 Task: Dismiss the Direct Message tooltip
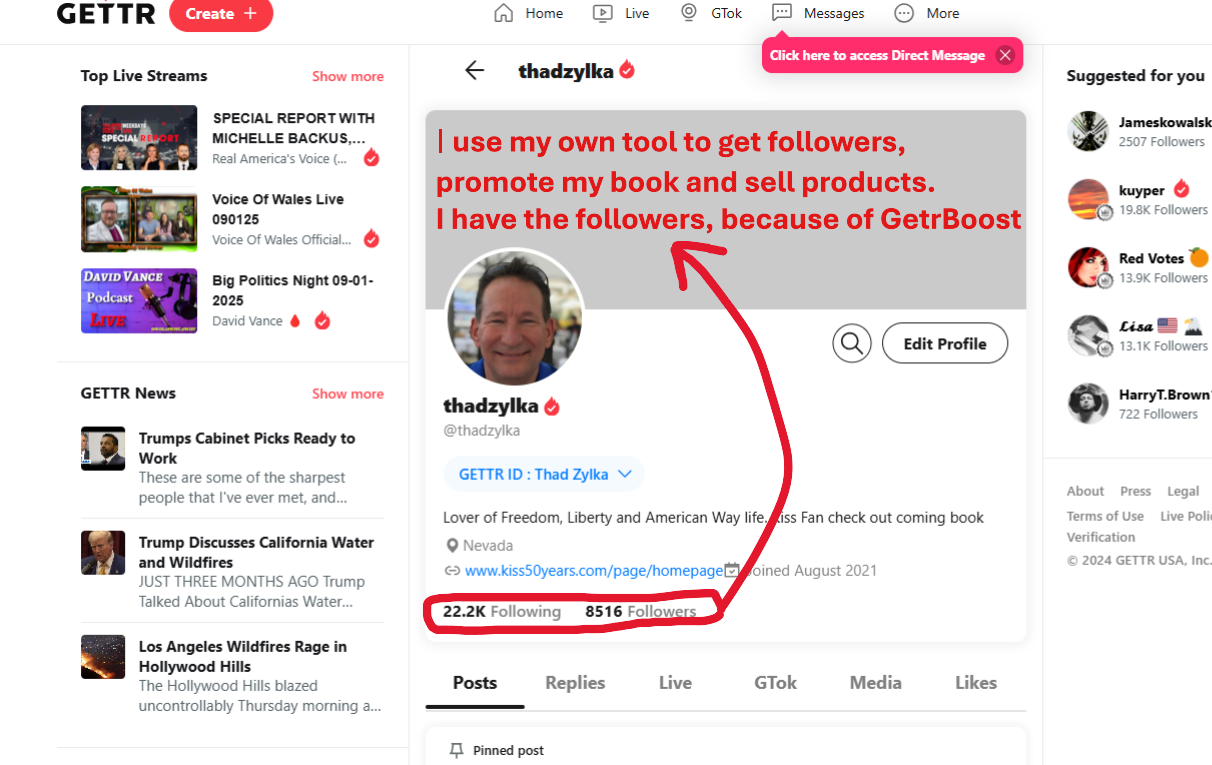tap(1005, 55)
